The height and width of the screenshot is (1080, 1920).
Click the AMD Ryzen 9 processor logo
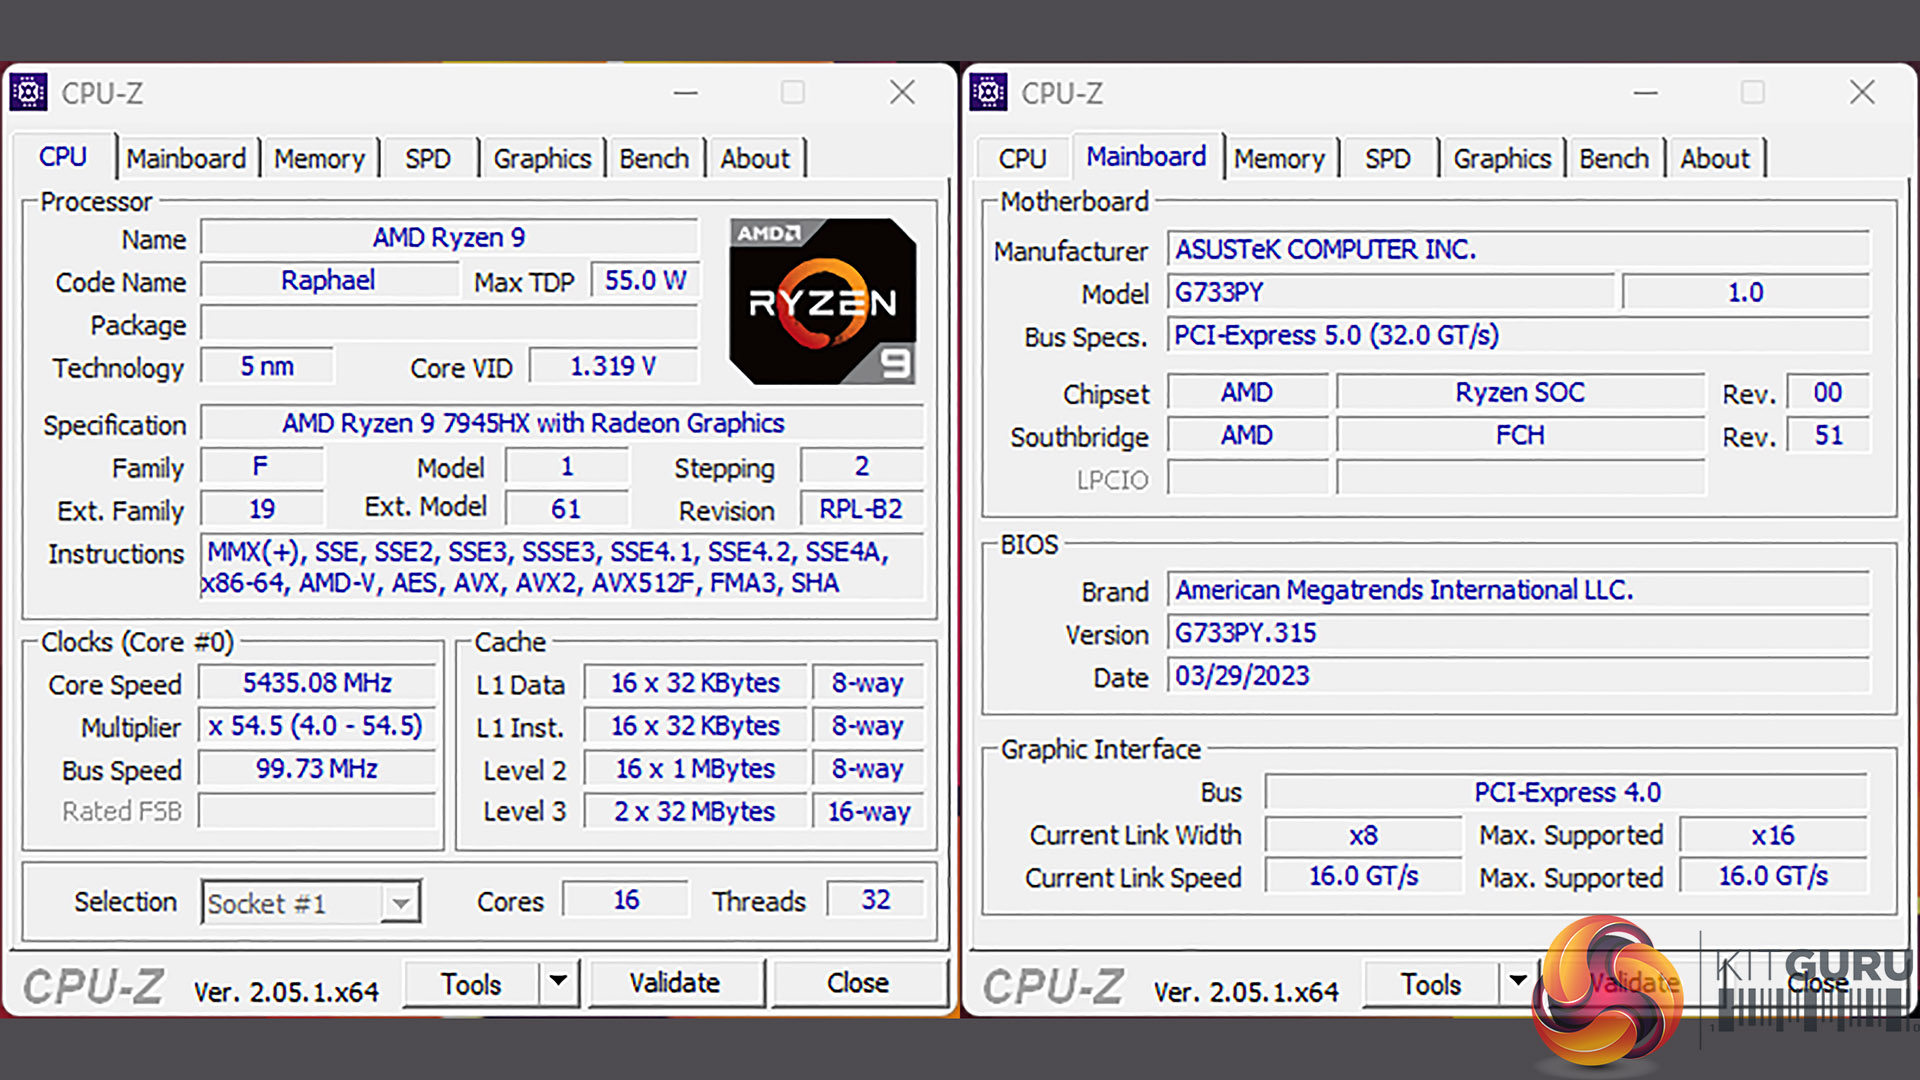[x=822, y=301]
